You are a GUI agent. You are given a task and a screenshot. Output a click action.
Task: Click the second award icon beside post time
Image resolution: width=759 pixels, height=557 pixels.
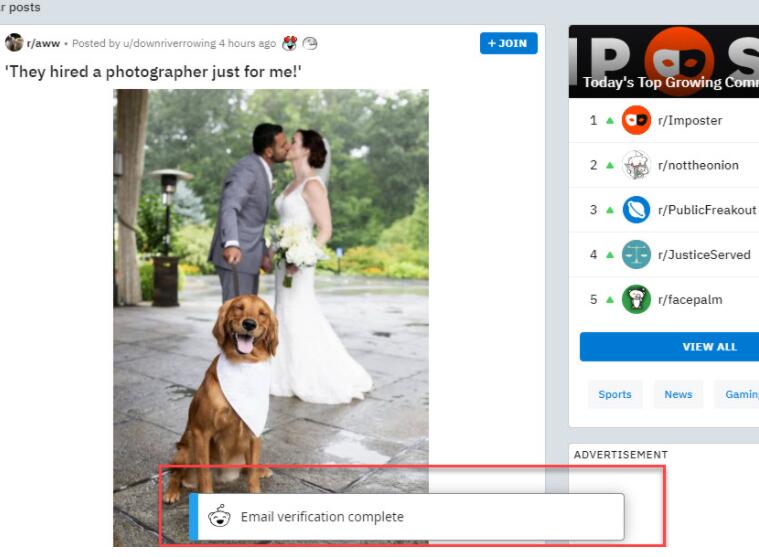(x=310, y=43)
